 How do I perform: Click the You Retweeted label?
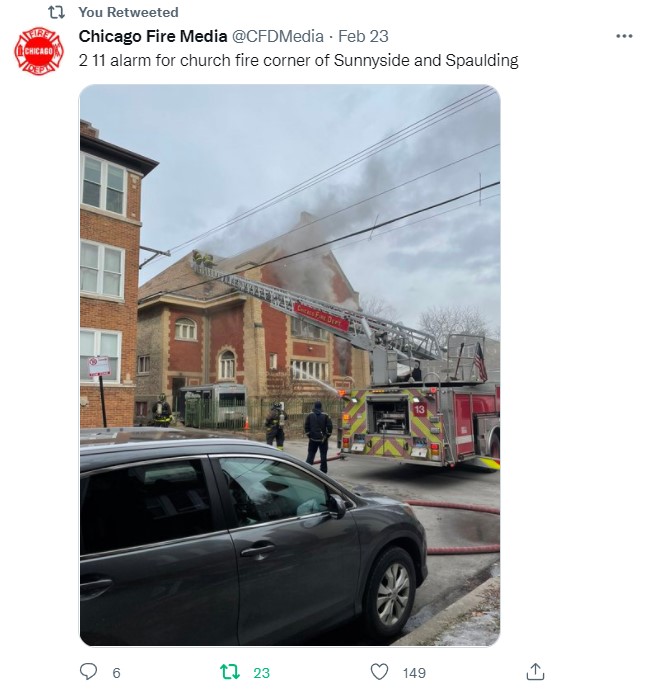pos(128,12)
